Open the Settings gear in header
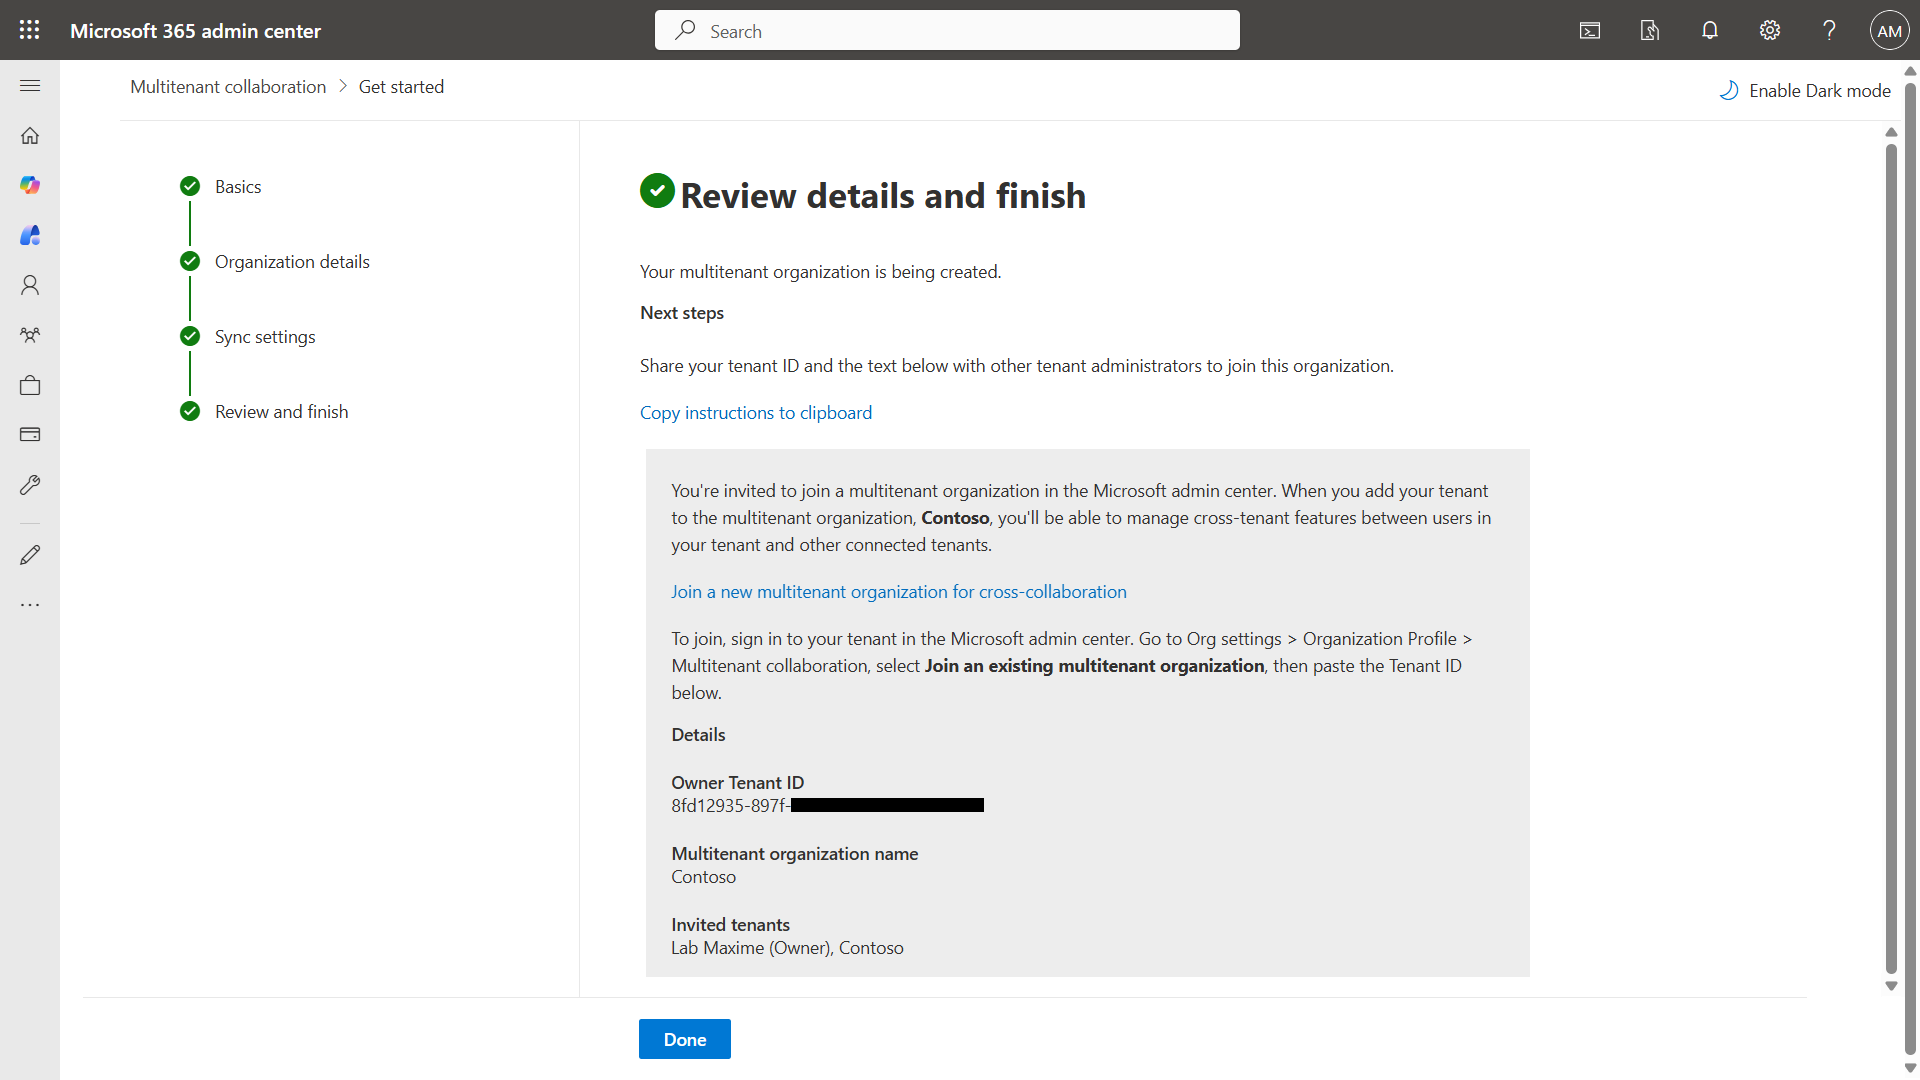This screenshot has width=1920, height=1080. point(1770,31)
